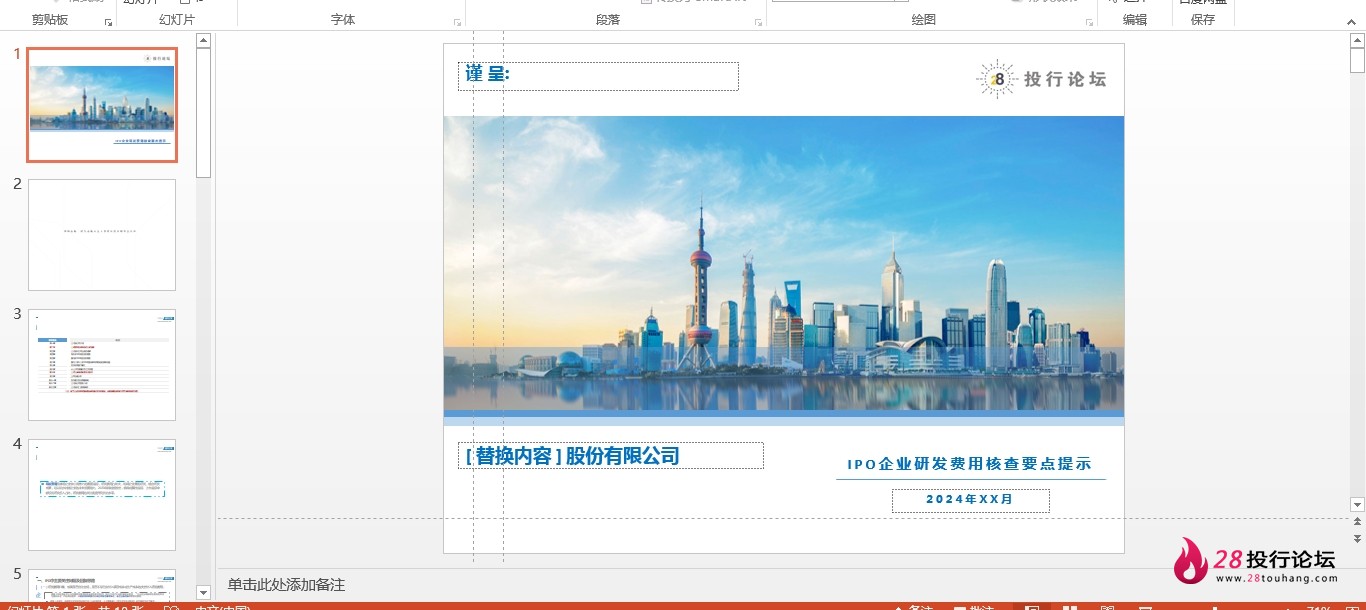Click the thumbnail panel scrollbar thumb

click(x=203, y=112)
